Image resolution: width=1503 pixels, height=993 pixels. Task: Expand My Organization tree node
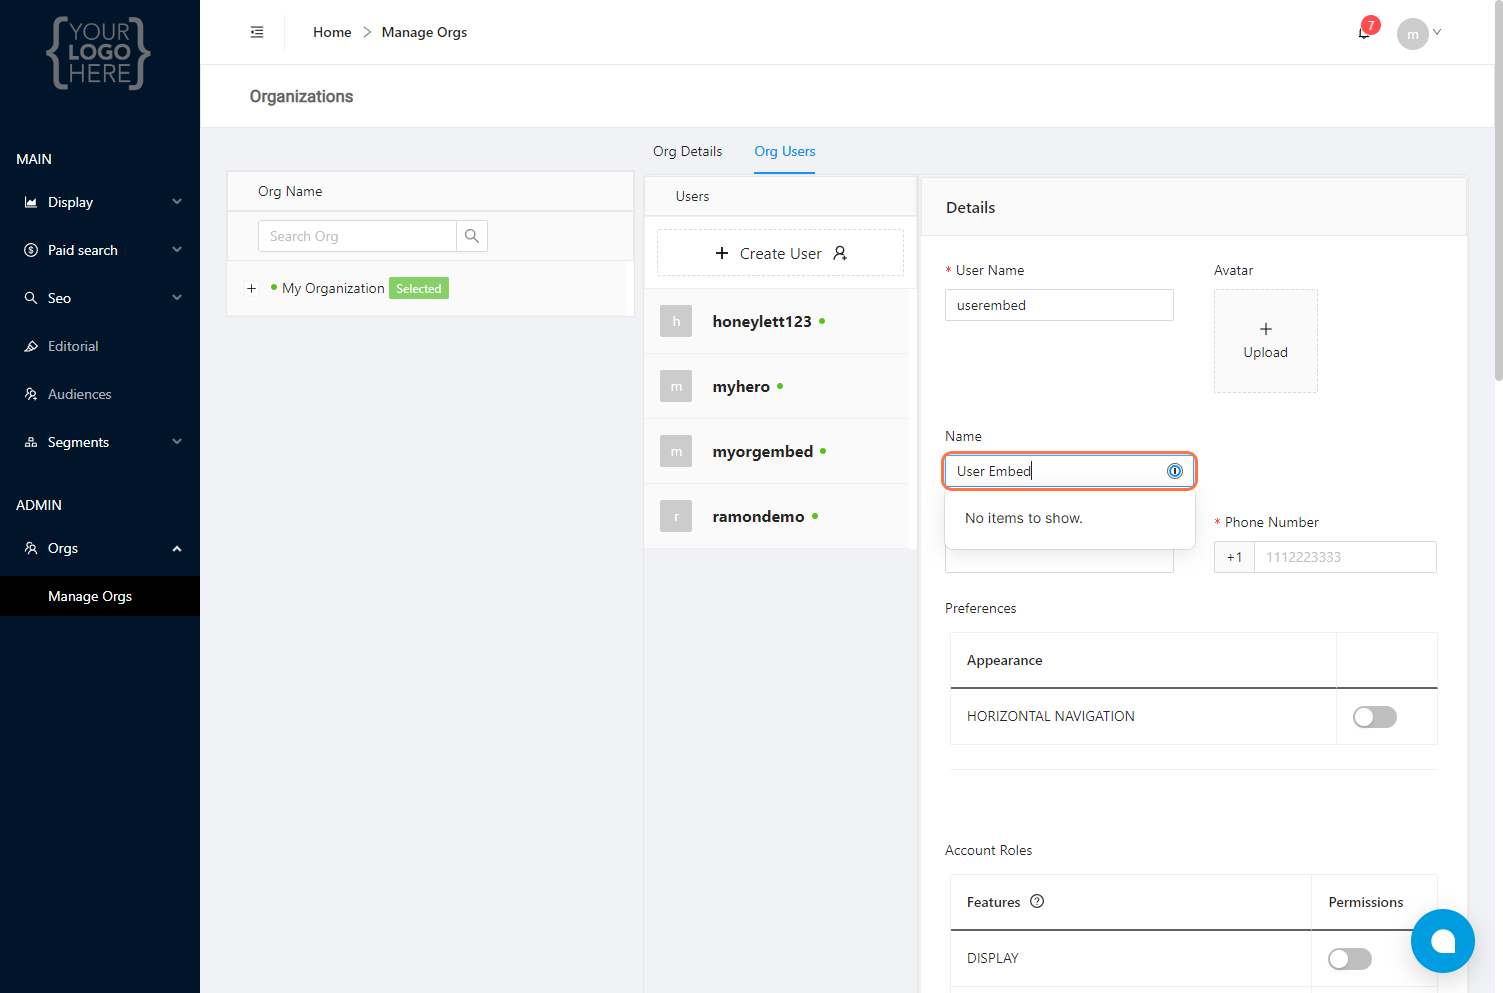[x=252, y=288]
